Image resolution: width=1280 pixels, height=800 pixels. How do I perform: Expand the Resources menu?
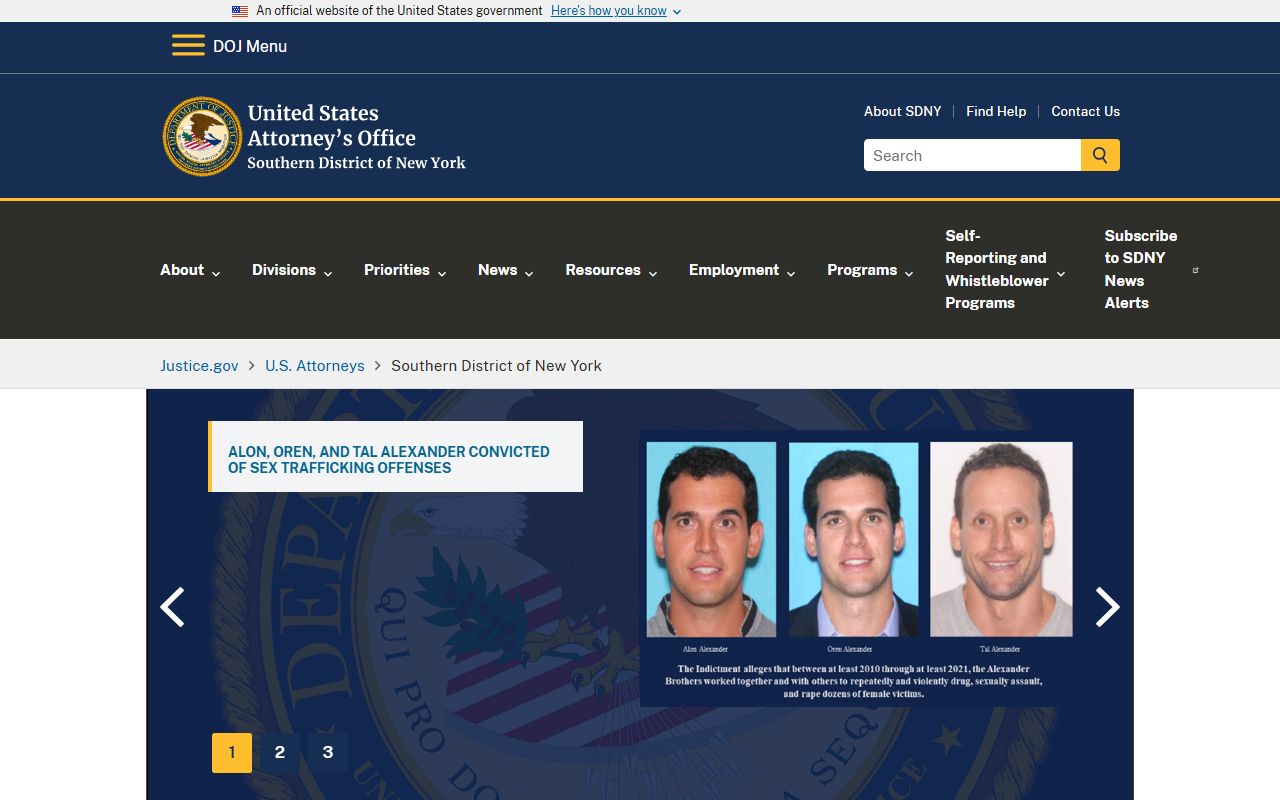tap(611, 270)
